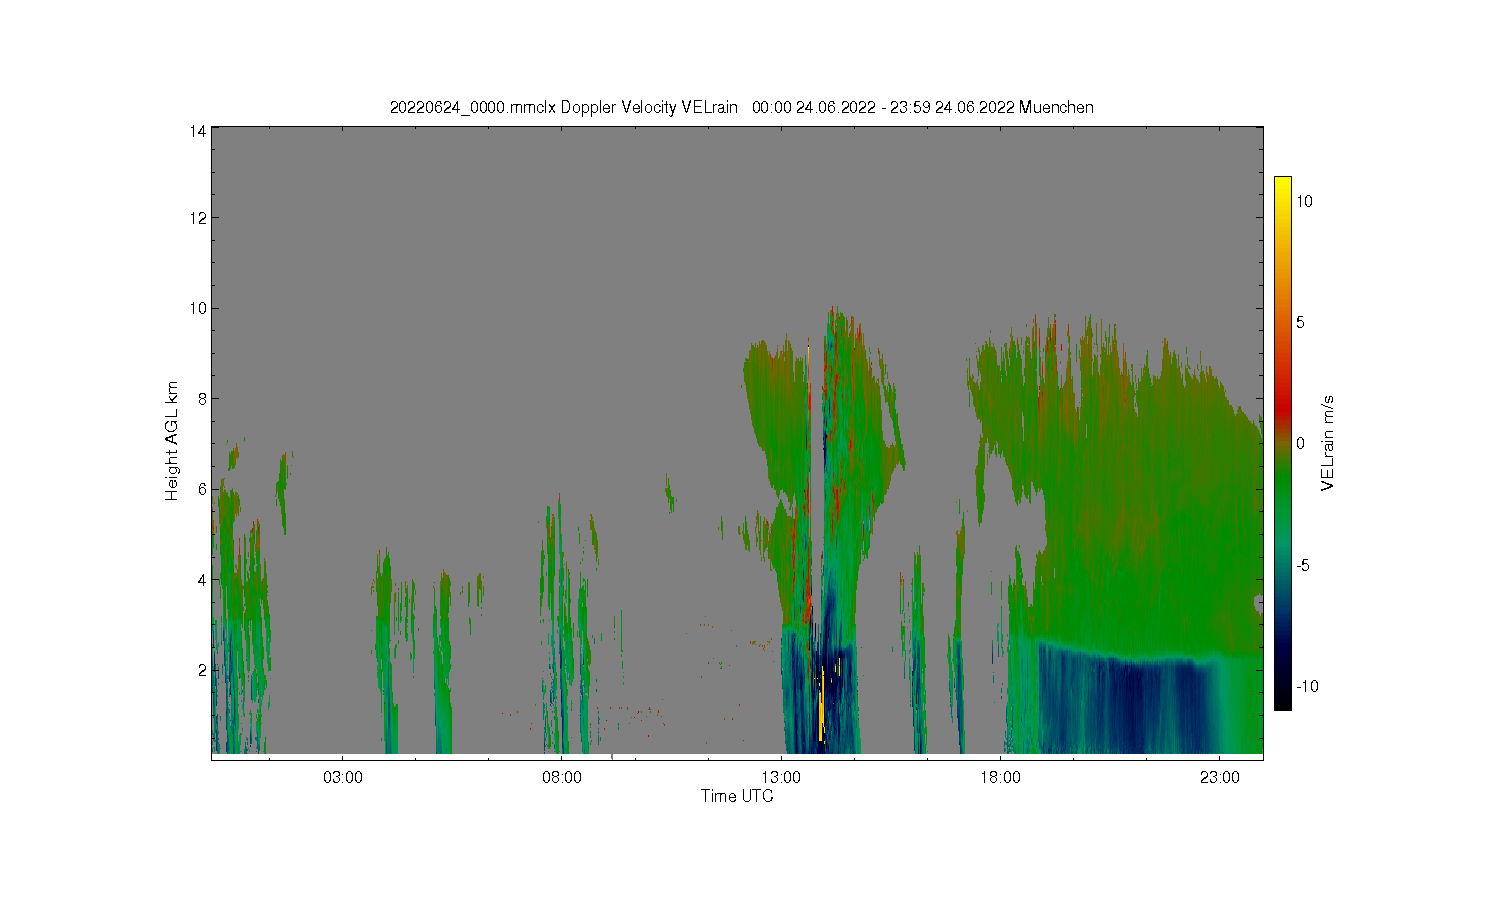The image size is (1500, 900).
Task: Click the height axis tick label 2
Action: pos(202,670)
